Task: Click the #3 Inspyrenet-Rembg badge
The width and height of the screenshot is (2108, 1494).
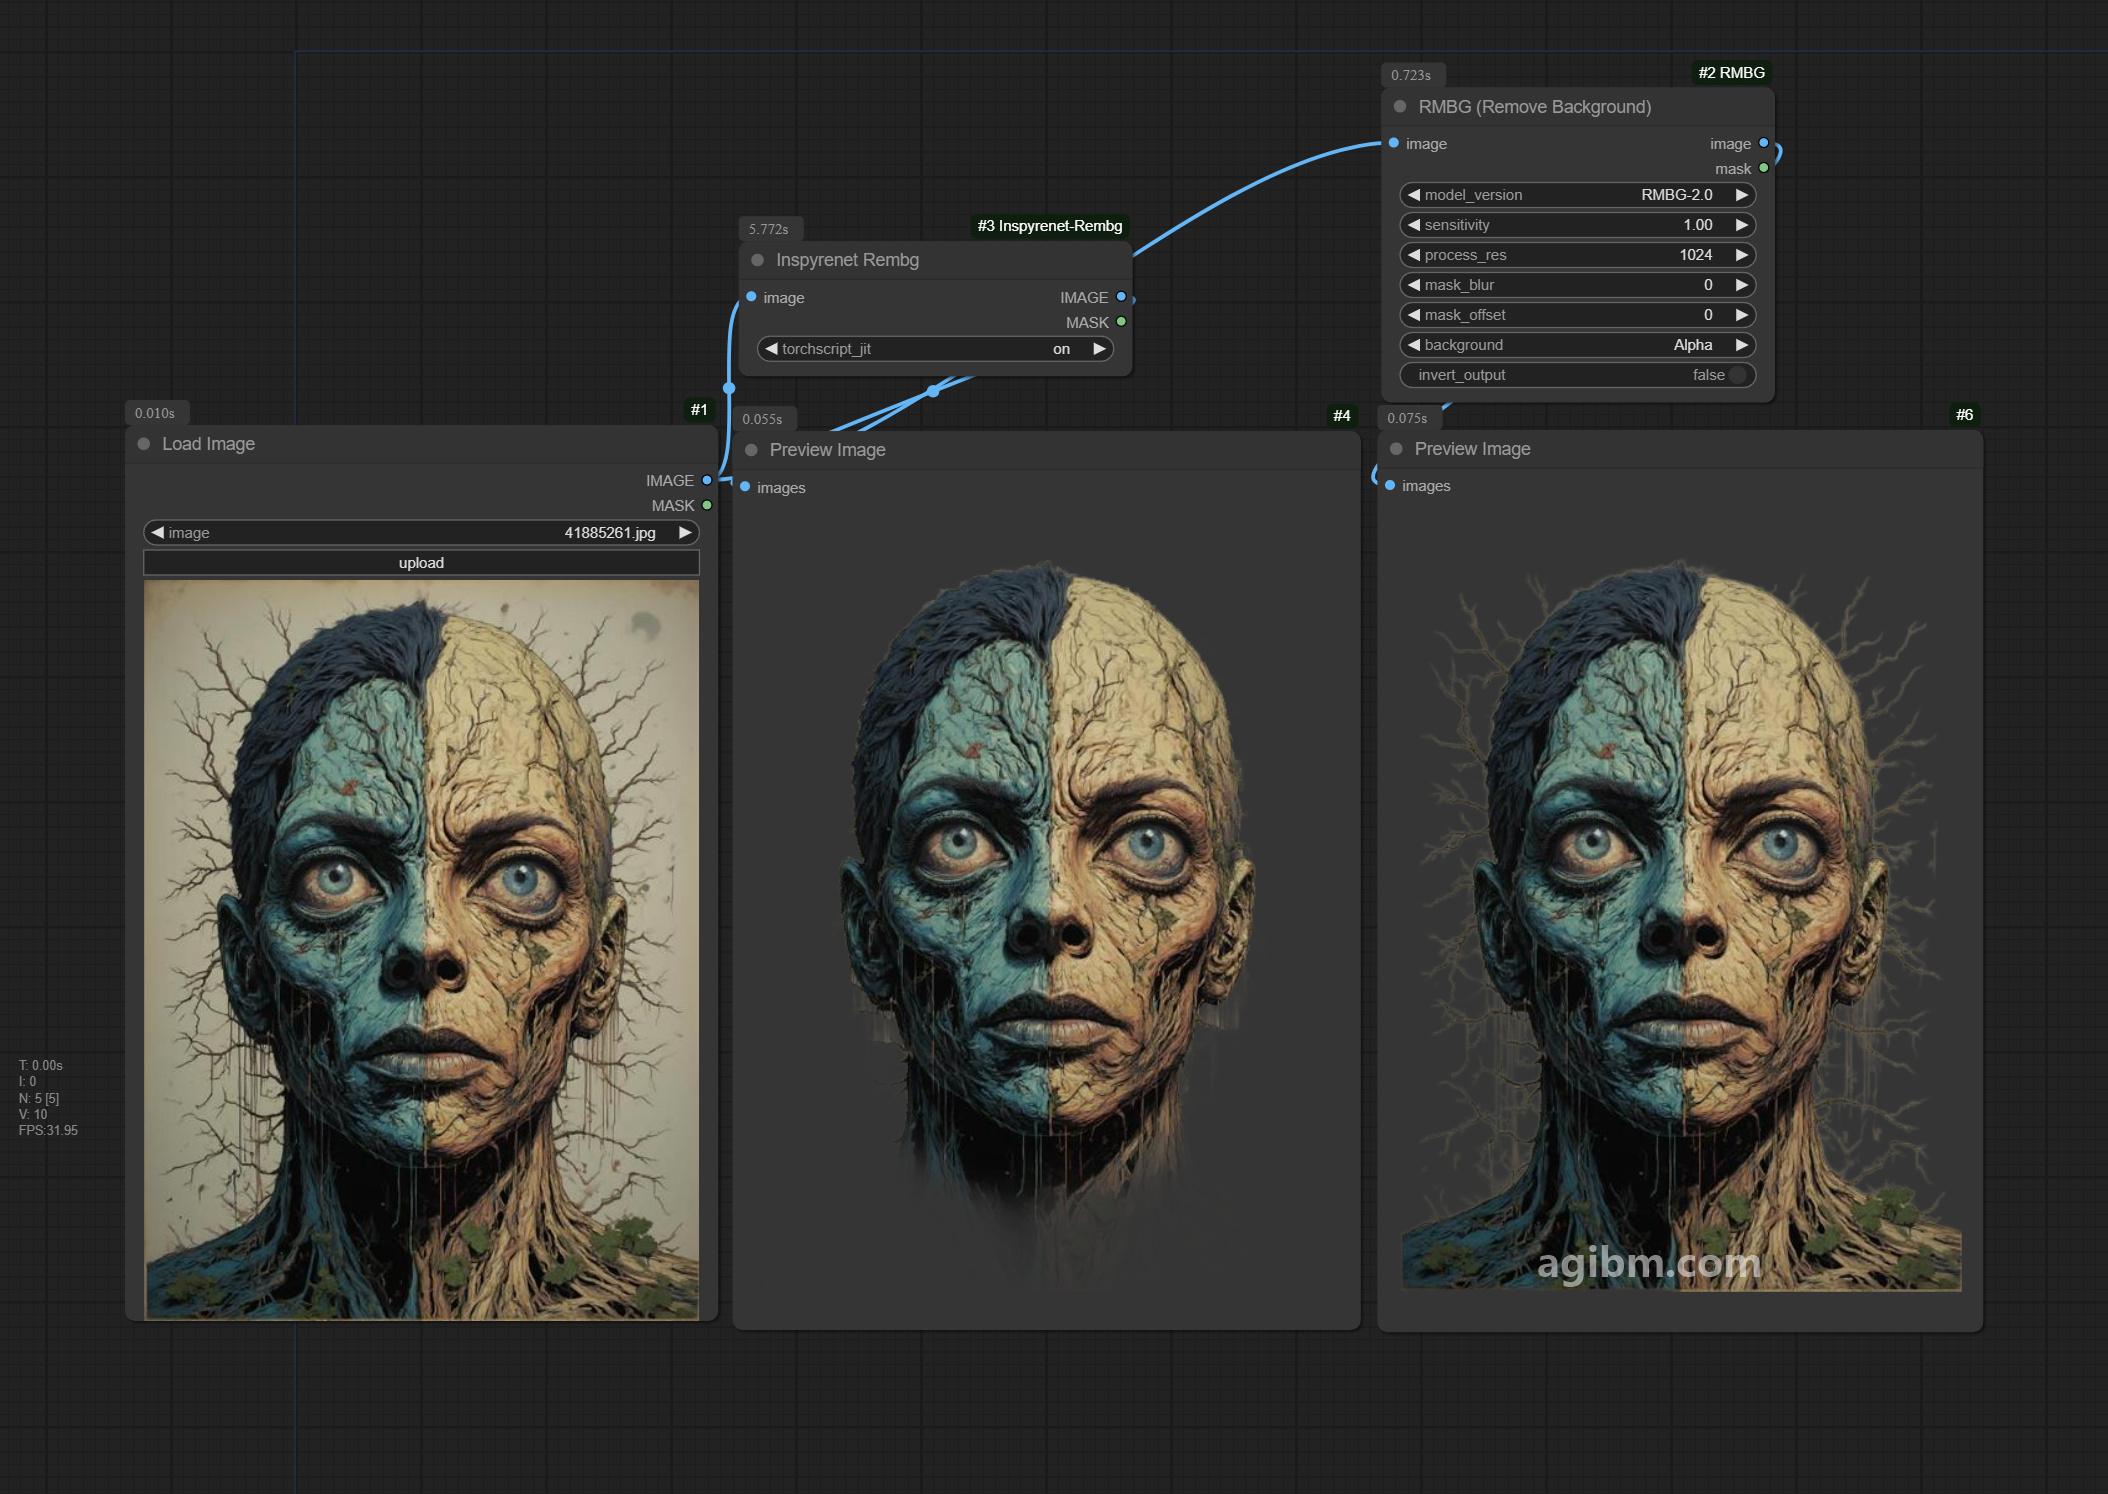Action: click(x=1050, y=226)
